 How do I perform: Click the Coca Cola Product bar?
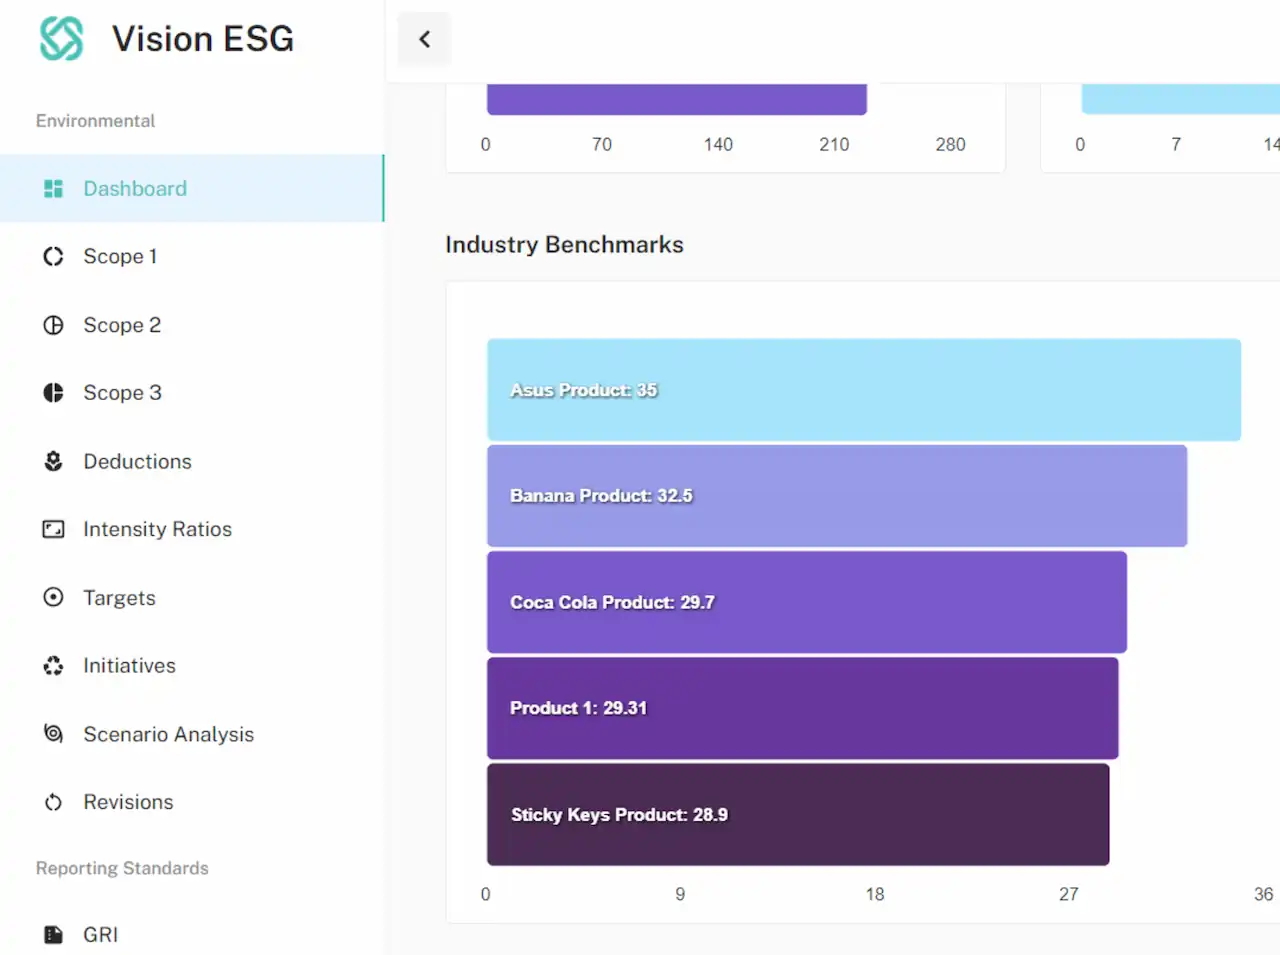click(807, 602)
